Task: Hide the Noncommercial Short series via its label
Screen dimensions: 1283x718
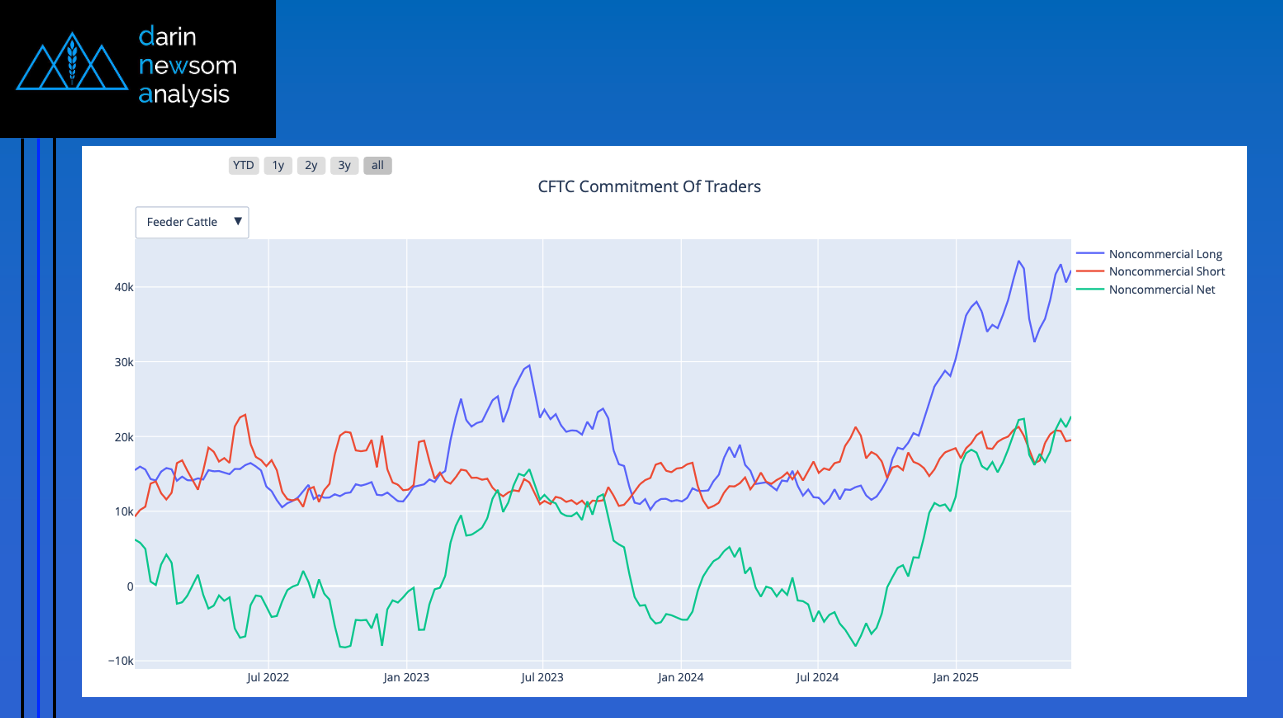Action: point(1166,272)
